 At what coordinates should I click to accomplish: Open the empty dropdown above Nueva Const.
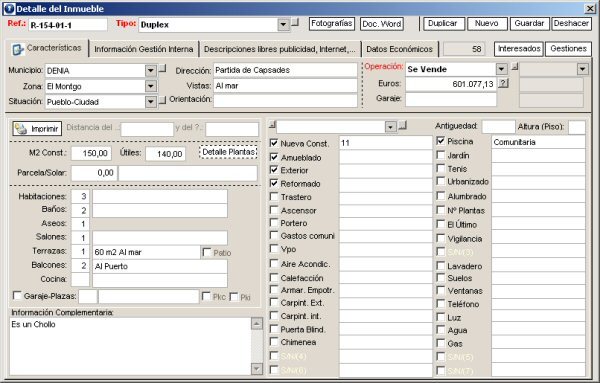[390, 127]
